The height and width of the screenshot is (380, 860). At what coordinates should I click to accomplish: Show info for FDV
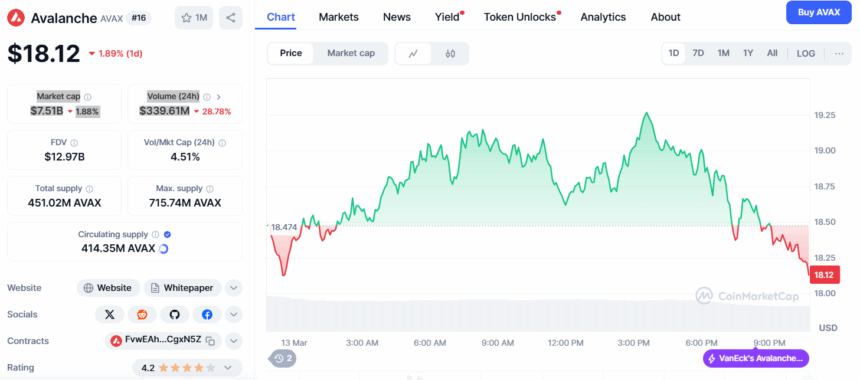pos(74,143)
